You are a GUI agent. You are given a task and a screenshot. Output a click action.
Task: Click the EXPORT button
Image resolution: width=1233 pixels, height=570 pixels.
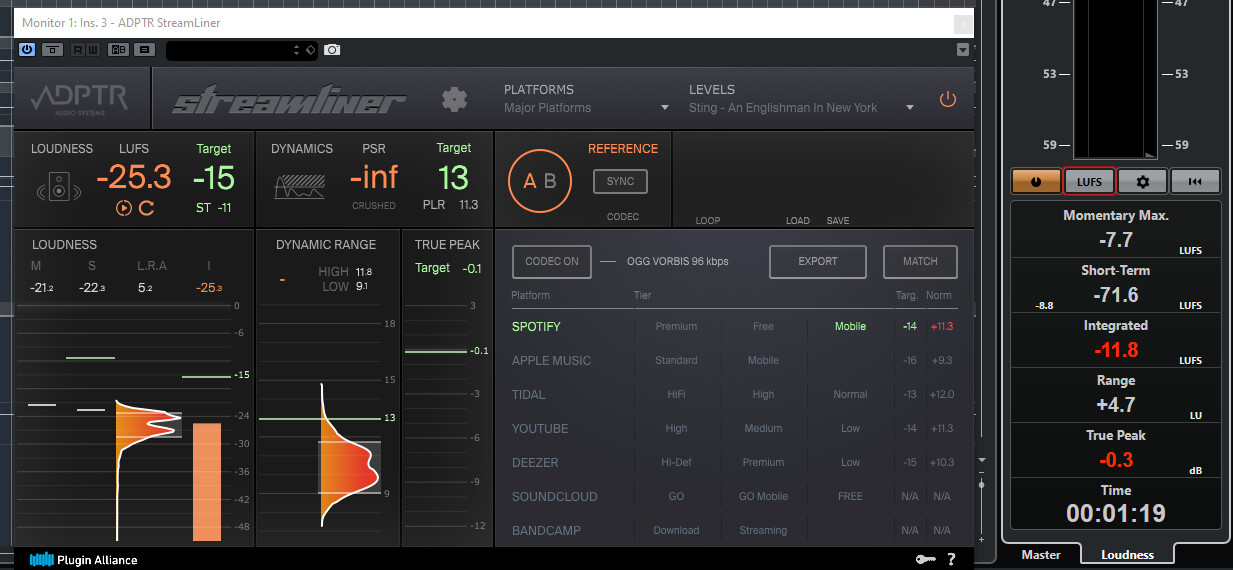coord(818,261)
